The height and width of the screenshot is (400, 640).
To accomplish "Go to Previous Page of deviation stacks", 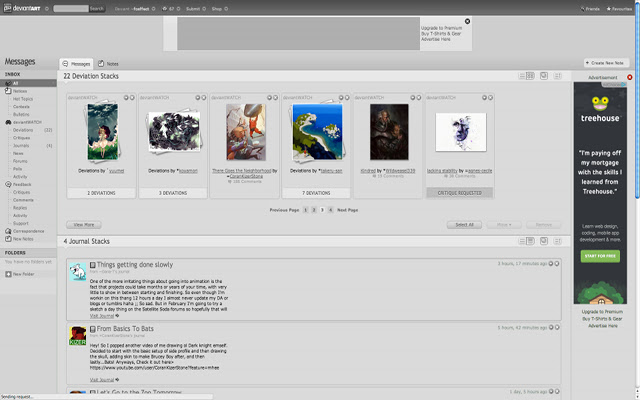I will (284, 210).
